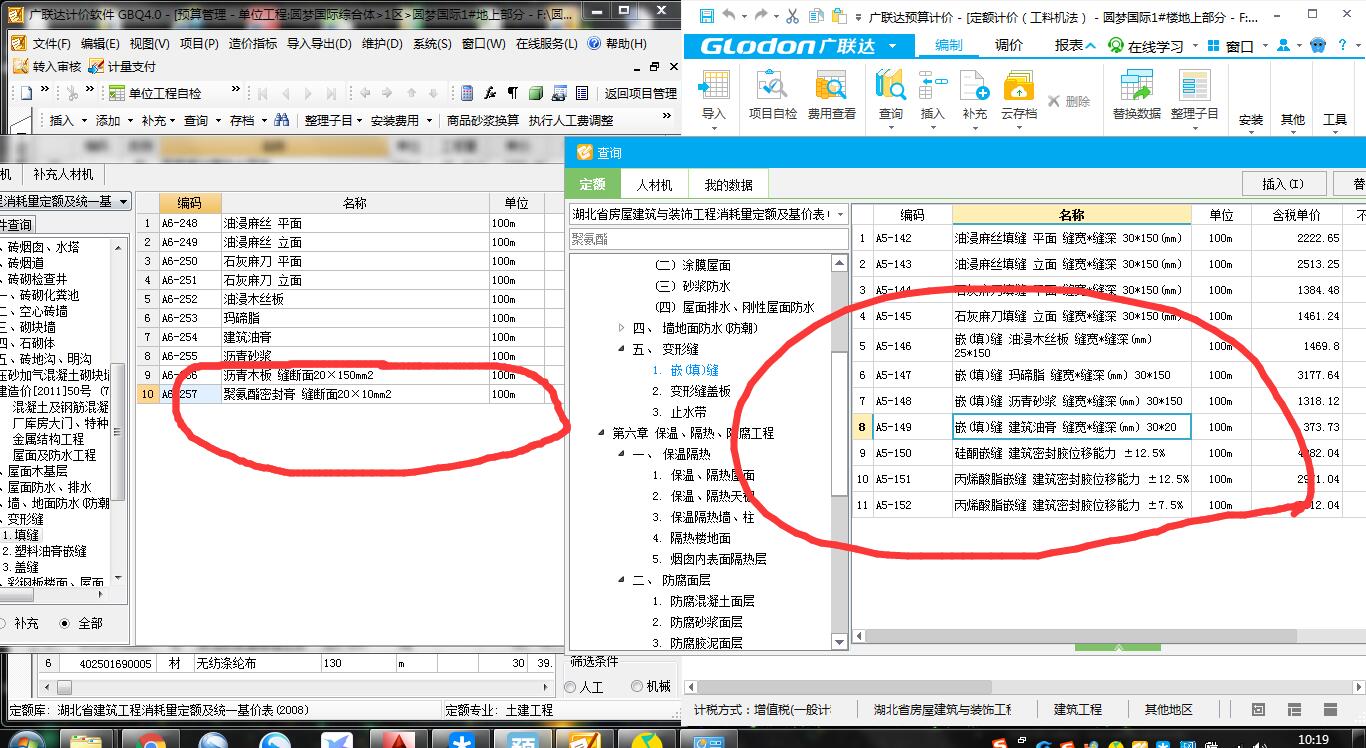This screenshot has width=1366, height=748.
Task: Select the 全部 radio button
Action: pyautogui.click(x=66, y=623)
